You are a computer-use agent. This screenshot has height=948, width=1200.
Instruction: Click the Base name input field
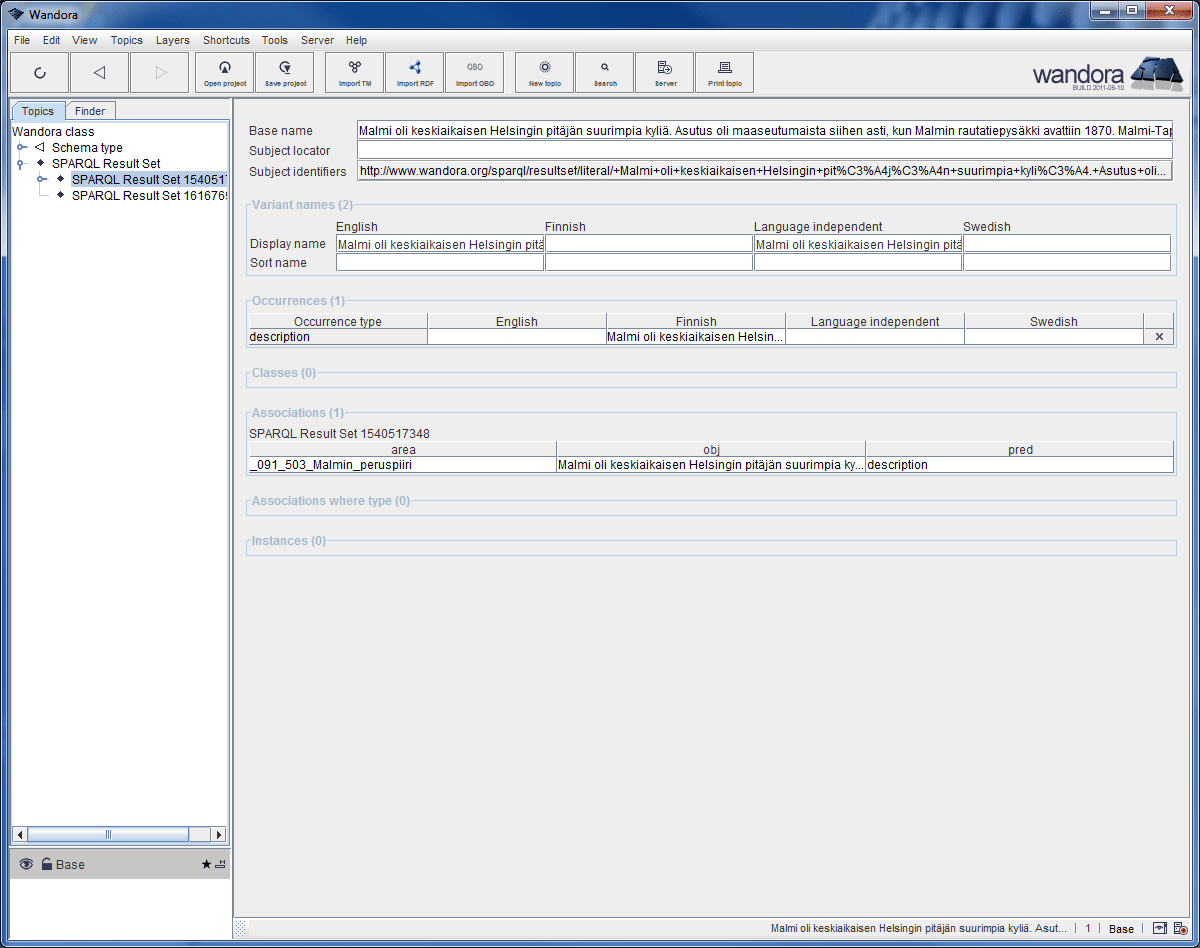coord(700,130)
